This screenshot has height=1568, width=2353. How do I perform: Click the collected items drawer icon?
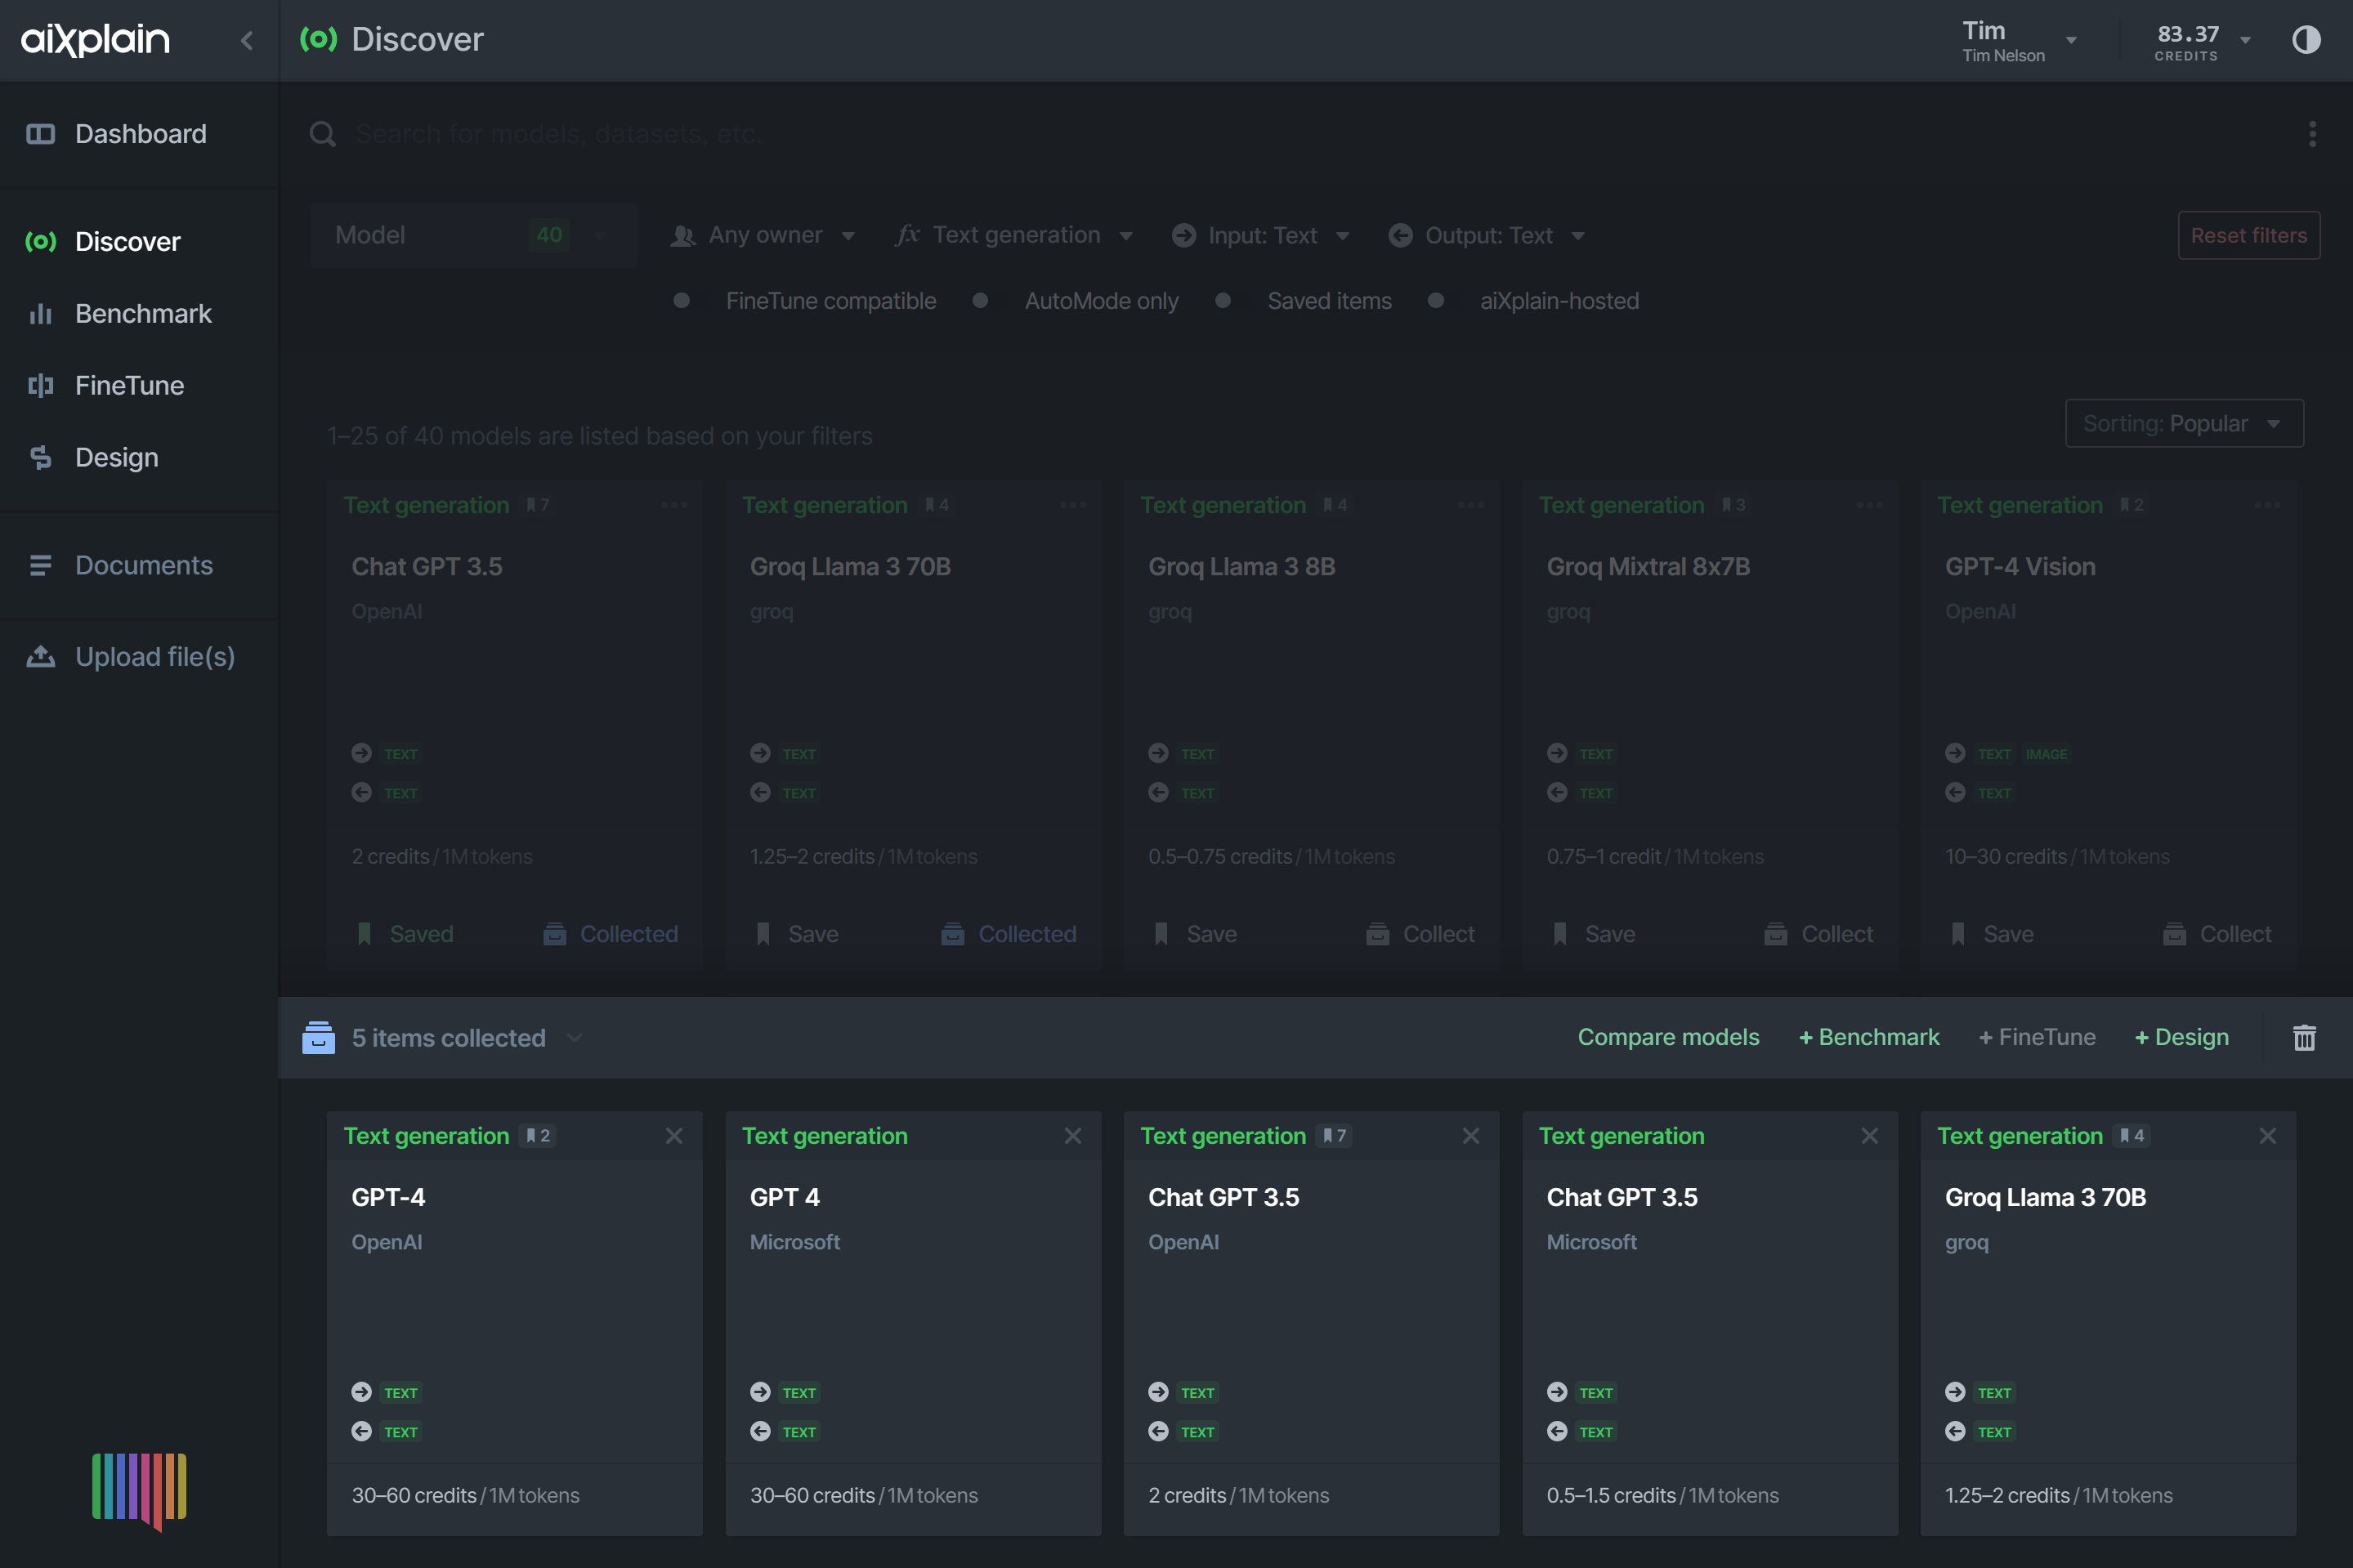tap(318, 1038)
